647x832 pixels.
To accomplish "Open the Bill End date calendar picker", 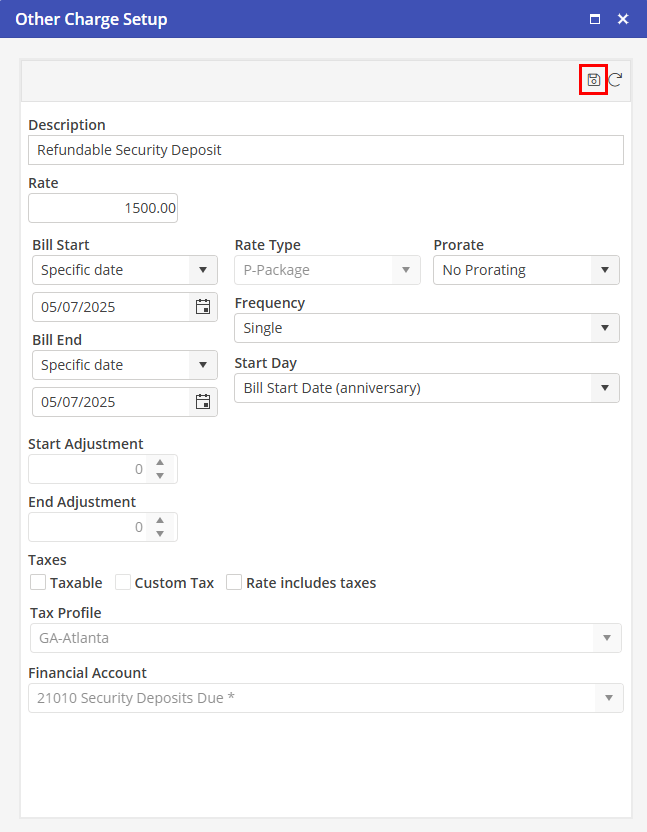I will point(203,402).
